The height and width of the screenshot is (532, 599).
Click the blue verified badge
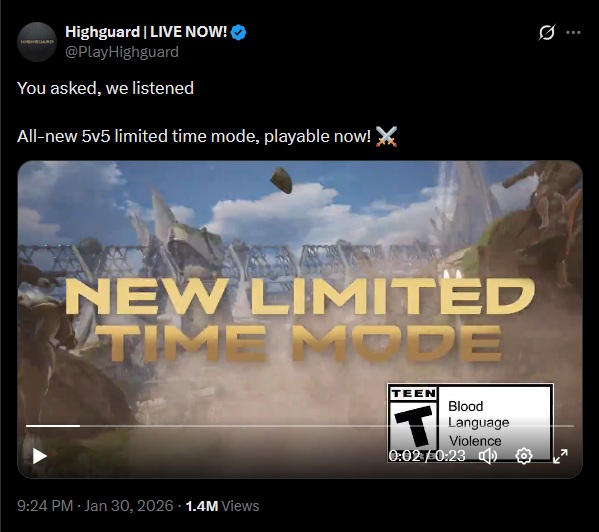(x=239, y=32)
